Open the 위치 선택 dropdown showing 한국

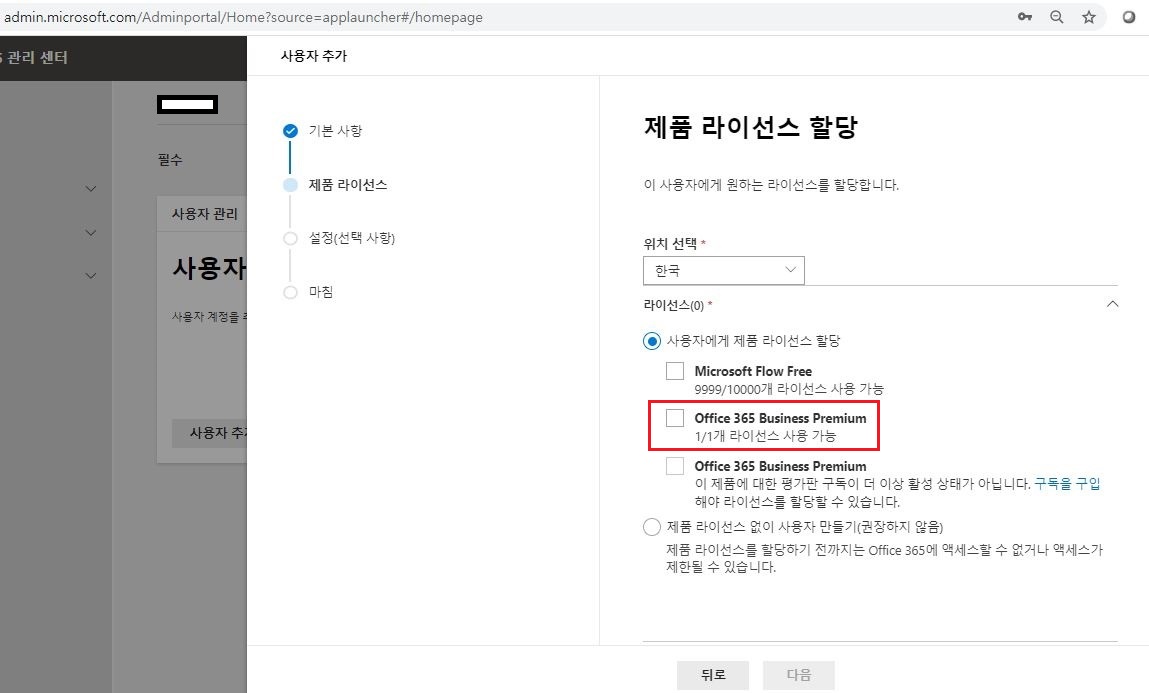point(723,270)
